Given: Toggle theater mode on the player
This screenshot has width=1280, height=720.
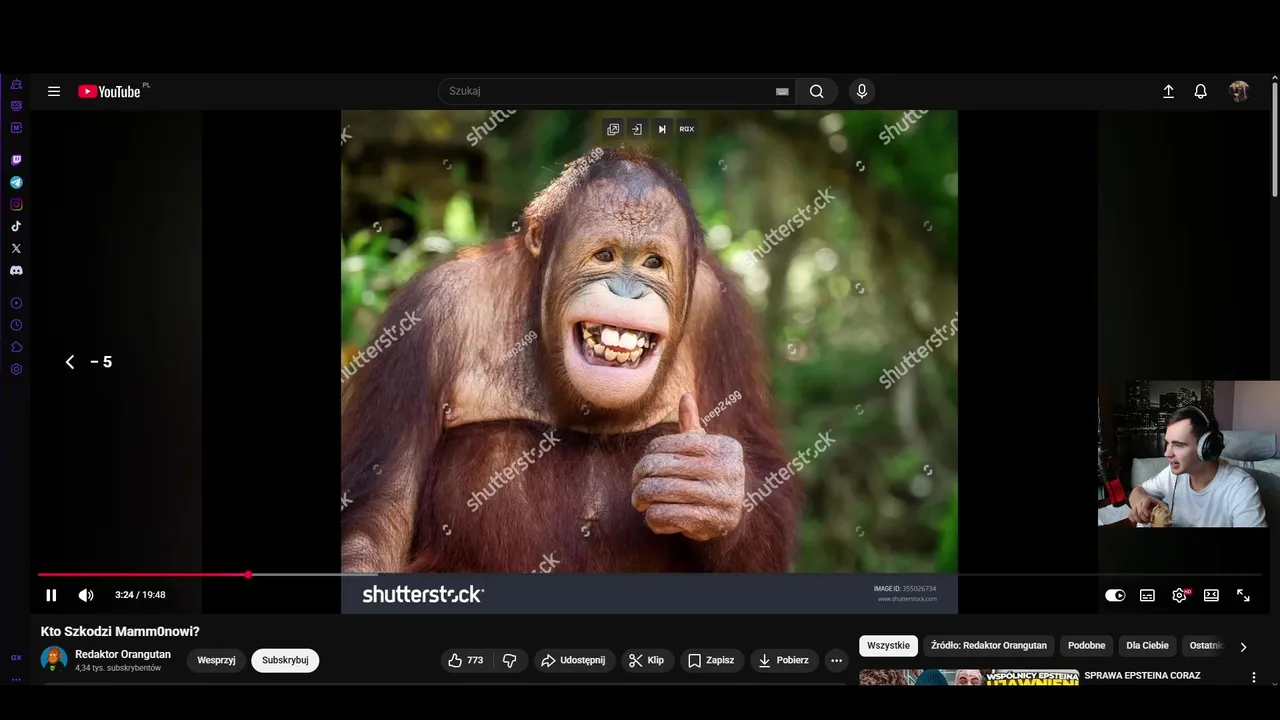Looking at the screenshot, I should click(1211, 595).
